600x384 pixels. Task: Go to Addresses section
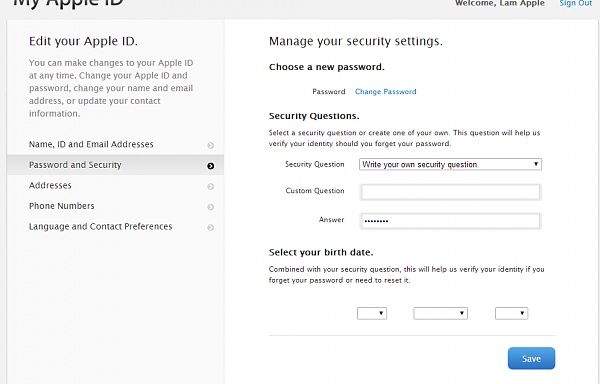pos(115,185)
